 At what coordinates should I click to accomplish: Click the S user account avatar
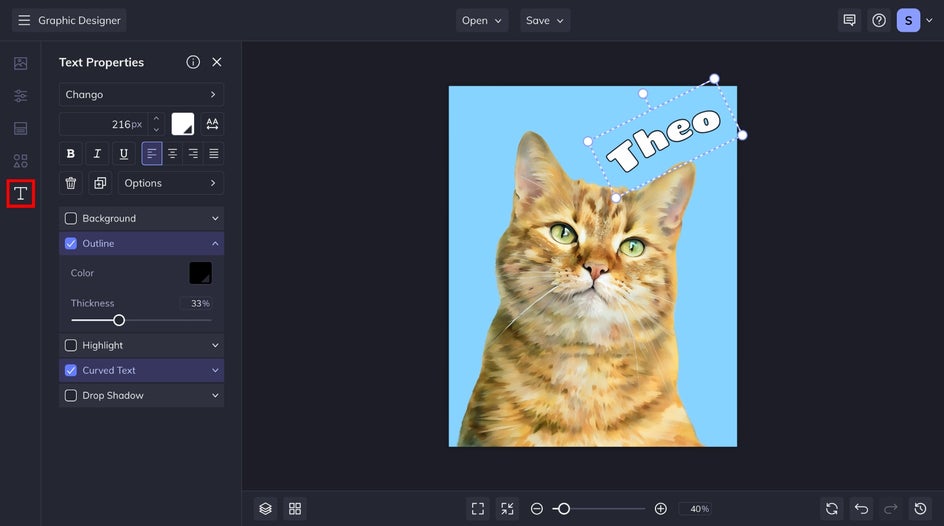tap(908, 20)
